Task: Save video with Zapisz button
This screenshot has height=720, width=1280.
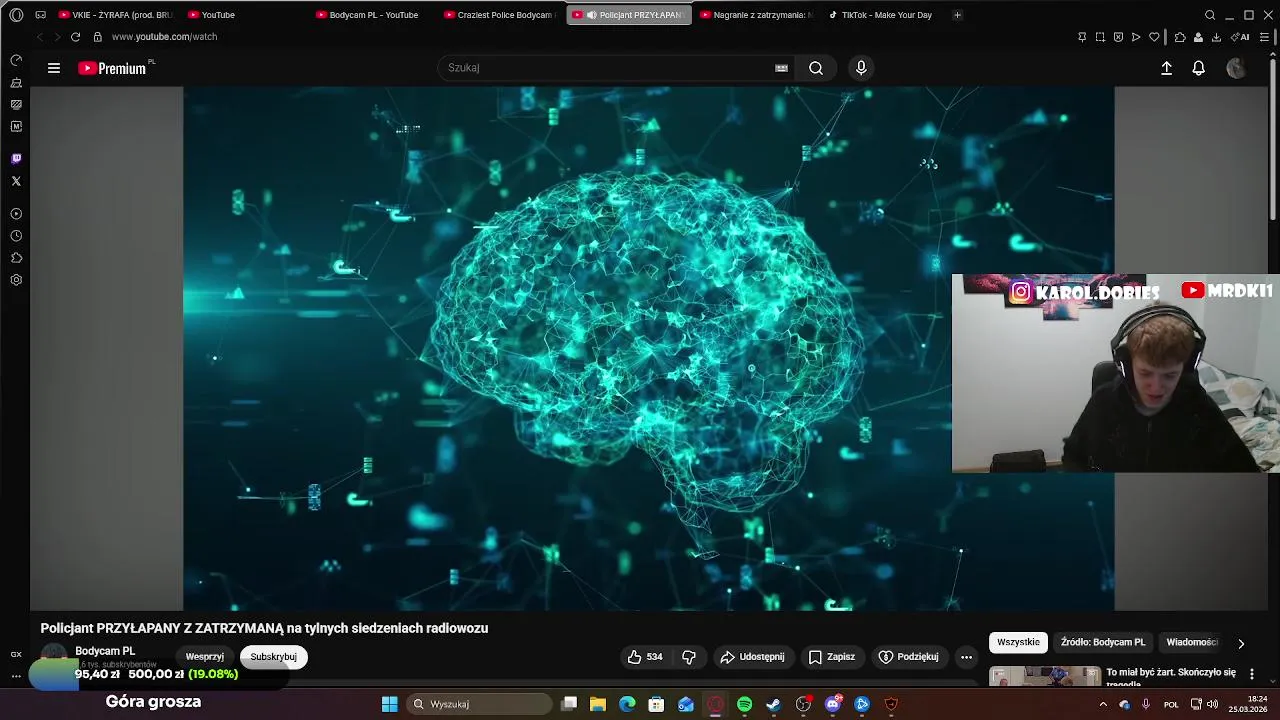Action: pos(831,657)
